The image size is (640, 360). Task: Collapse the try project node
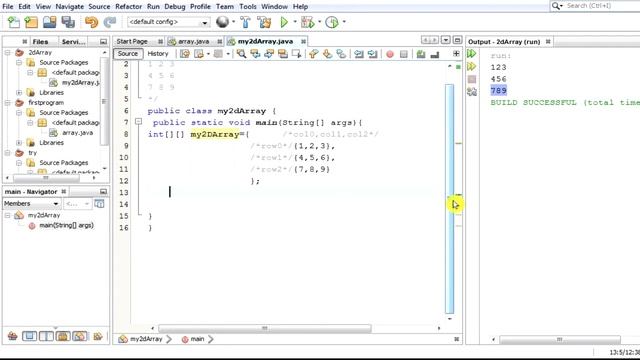(x=7, y=153)
